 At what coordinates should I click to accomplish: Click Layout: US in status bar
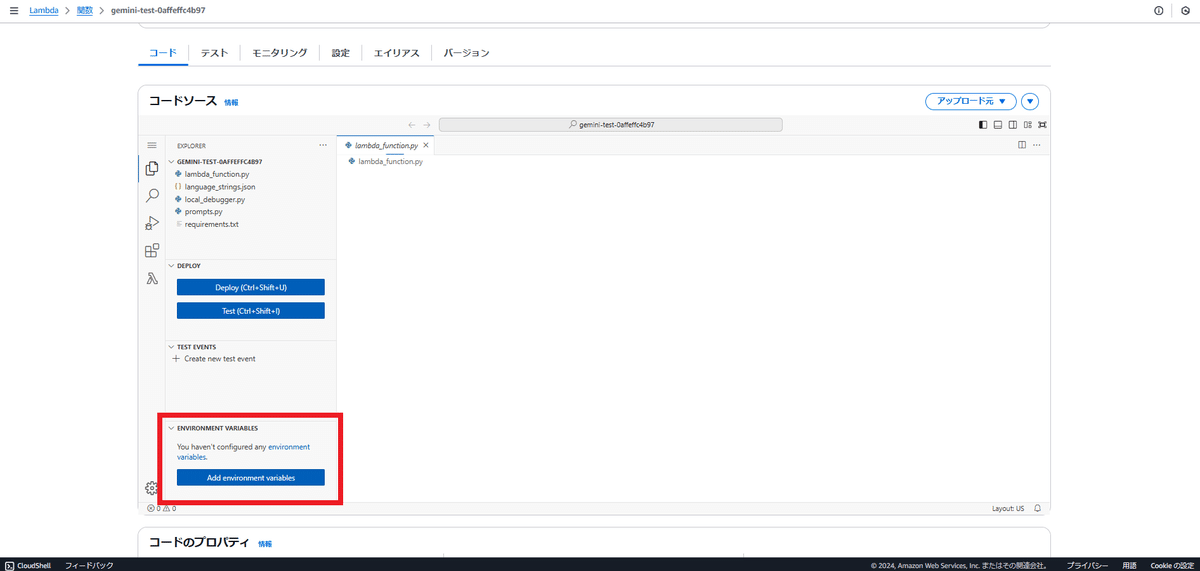coord(1008,508)
